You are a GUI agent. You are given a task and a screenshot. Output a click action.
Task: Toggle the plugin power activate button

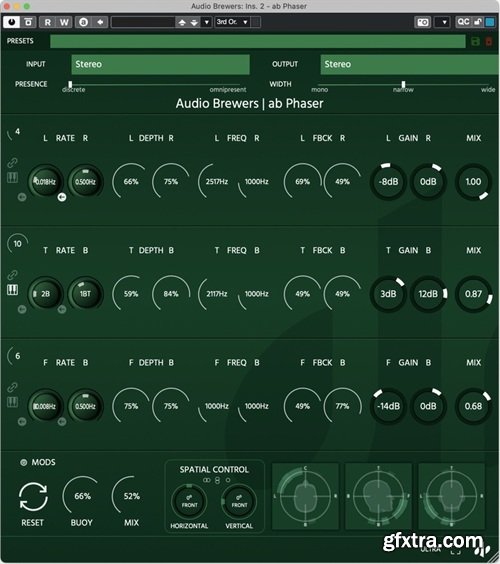[x=12, y=22]
